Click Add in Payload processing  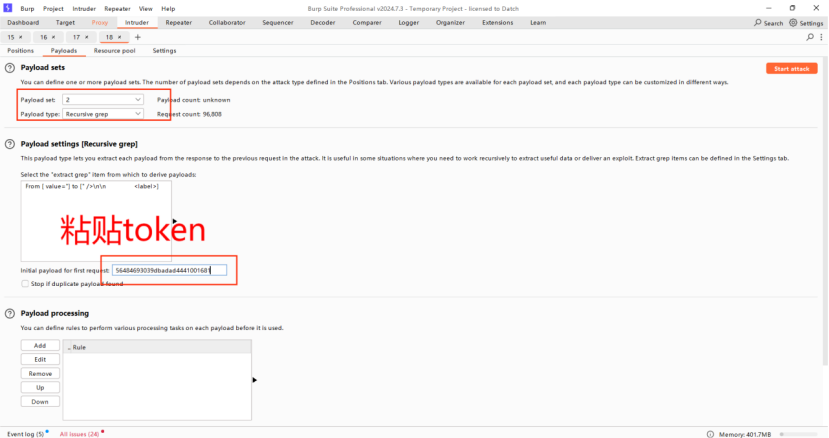click(40, 345)
